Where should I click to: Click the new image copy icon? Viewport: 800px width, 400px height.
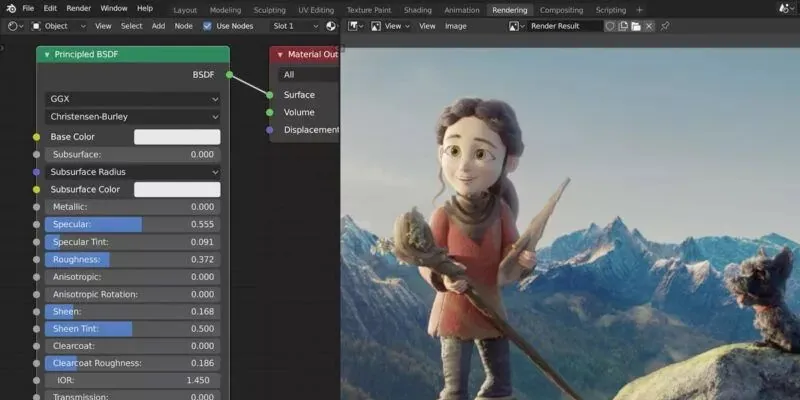coord(623,26)
